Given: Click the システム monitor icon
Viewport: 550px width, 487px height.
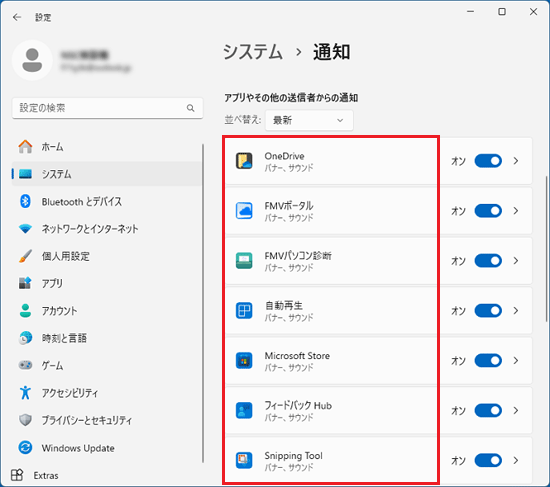Looking at the screenshot, I should click(x=25, y=174).
